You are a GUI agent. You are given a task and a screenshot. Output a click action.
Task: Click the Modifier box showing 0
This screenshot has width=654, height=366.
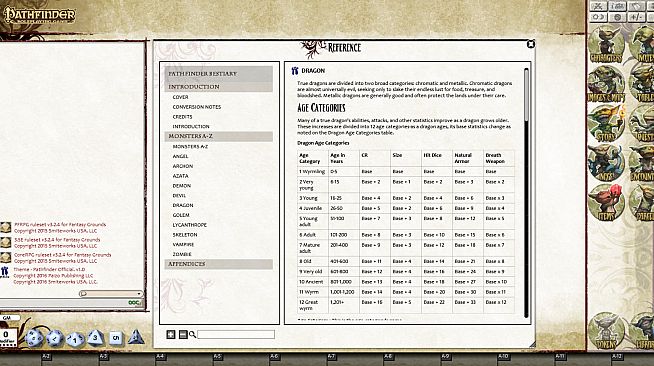tap(8, 337)
